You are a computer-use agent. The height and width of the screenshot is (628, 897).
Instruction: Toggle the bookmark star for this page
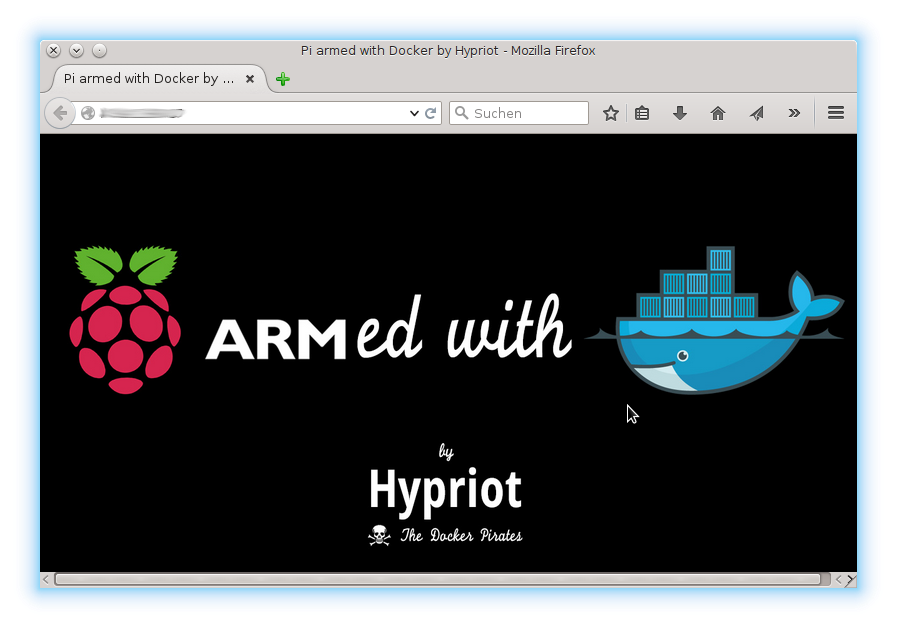(611, 113)
